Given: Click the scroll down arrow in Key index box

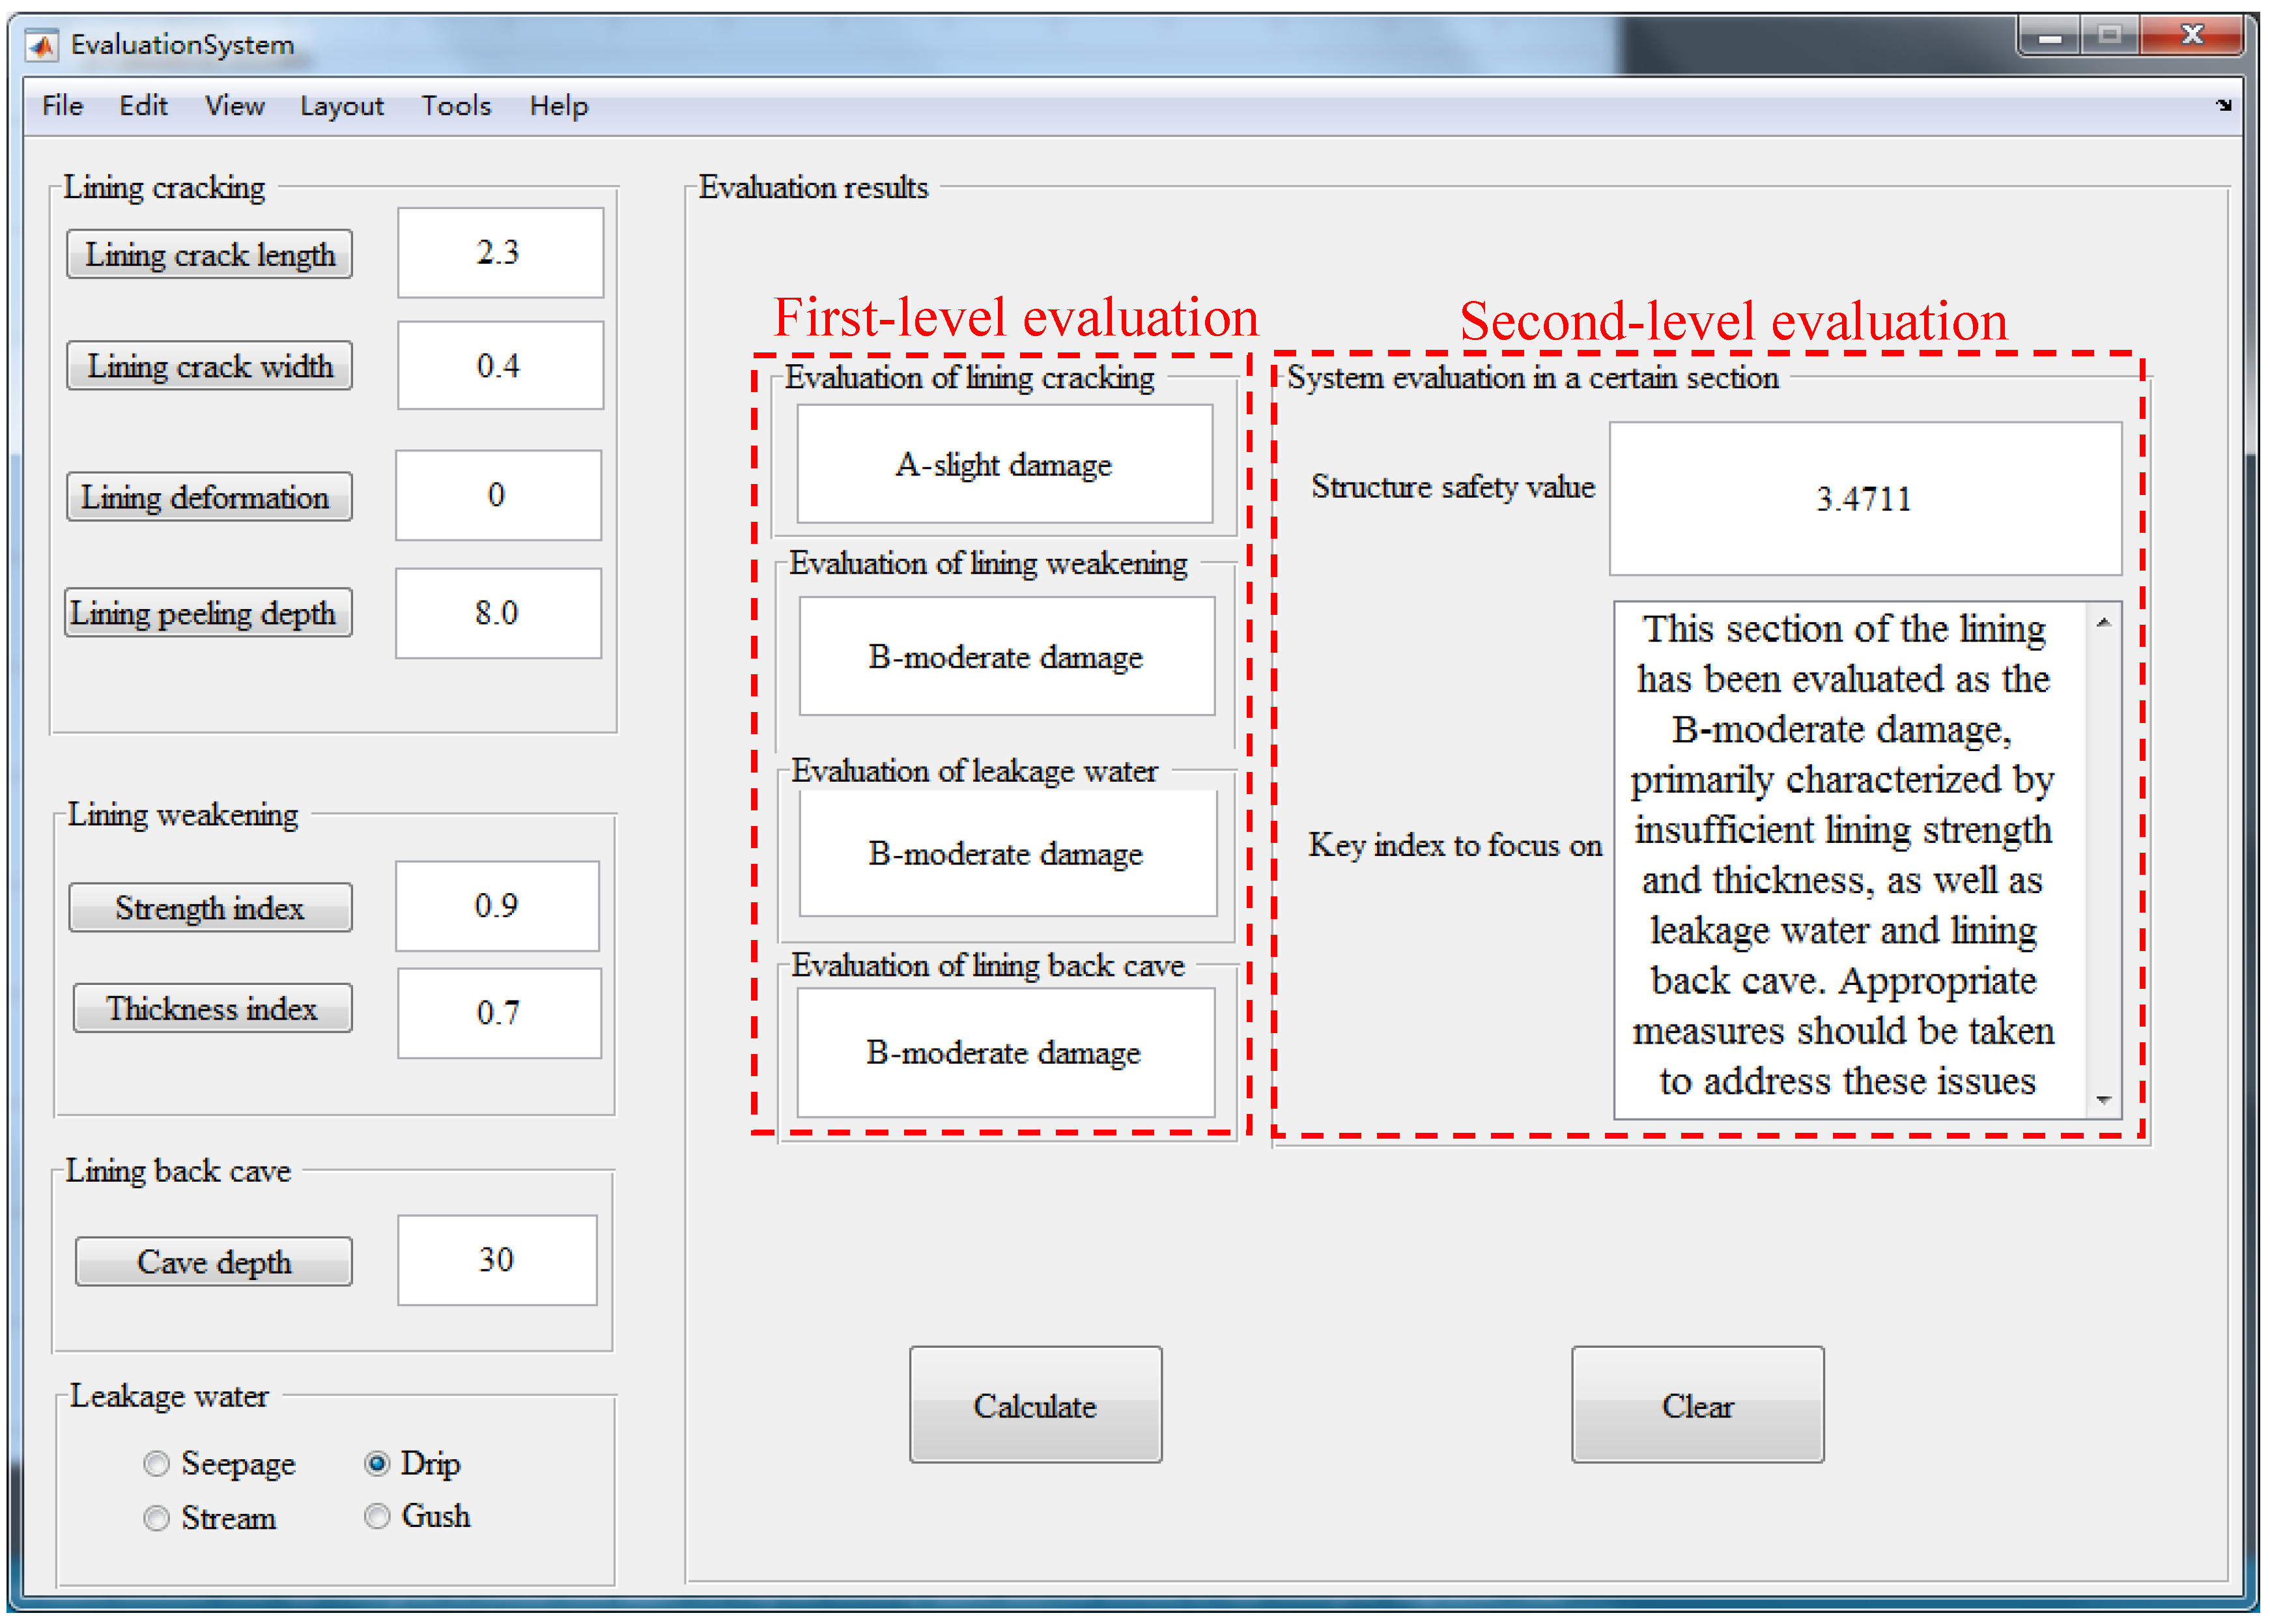Looking at the screenshot, I should pyautogui.click(x=2103, y=1100).
